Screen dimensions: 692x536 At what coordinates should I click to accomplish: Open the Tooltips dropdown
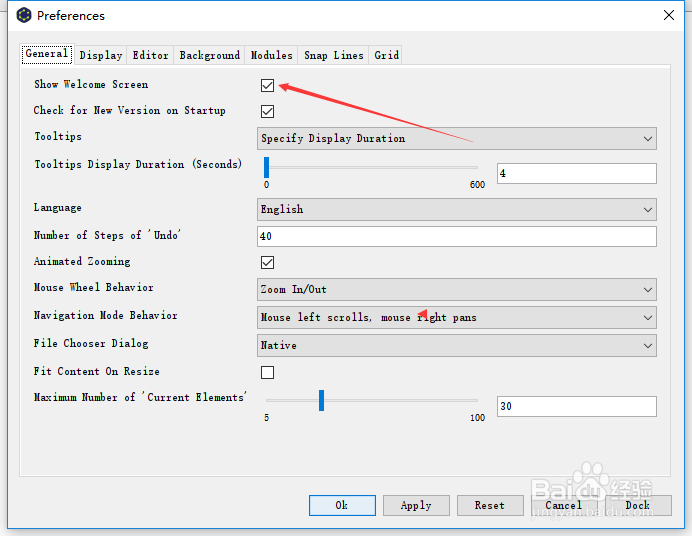point(457,139)
